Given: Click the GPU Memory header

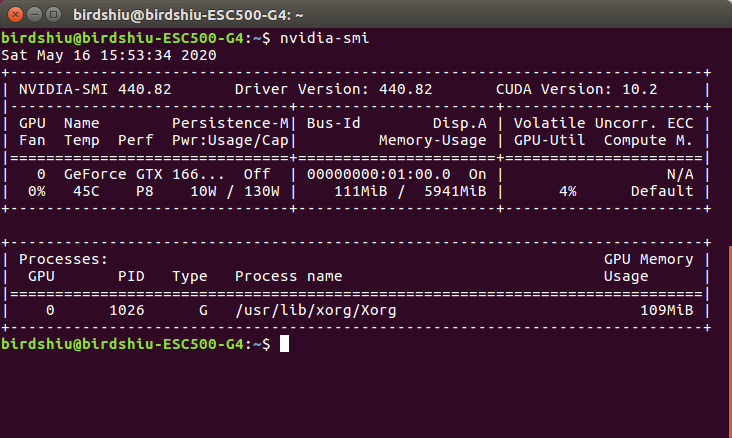Looking at the screenshot, I should (x=648, y=259).
